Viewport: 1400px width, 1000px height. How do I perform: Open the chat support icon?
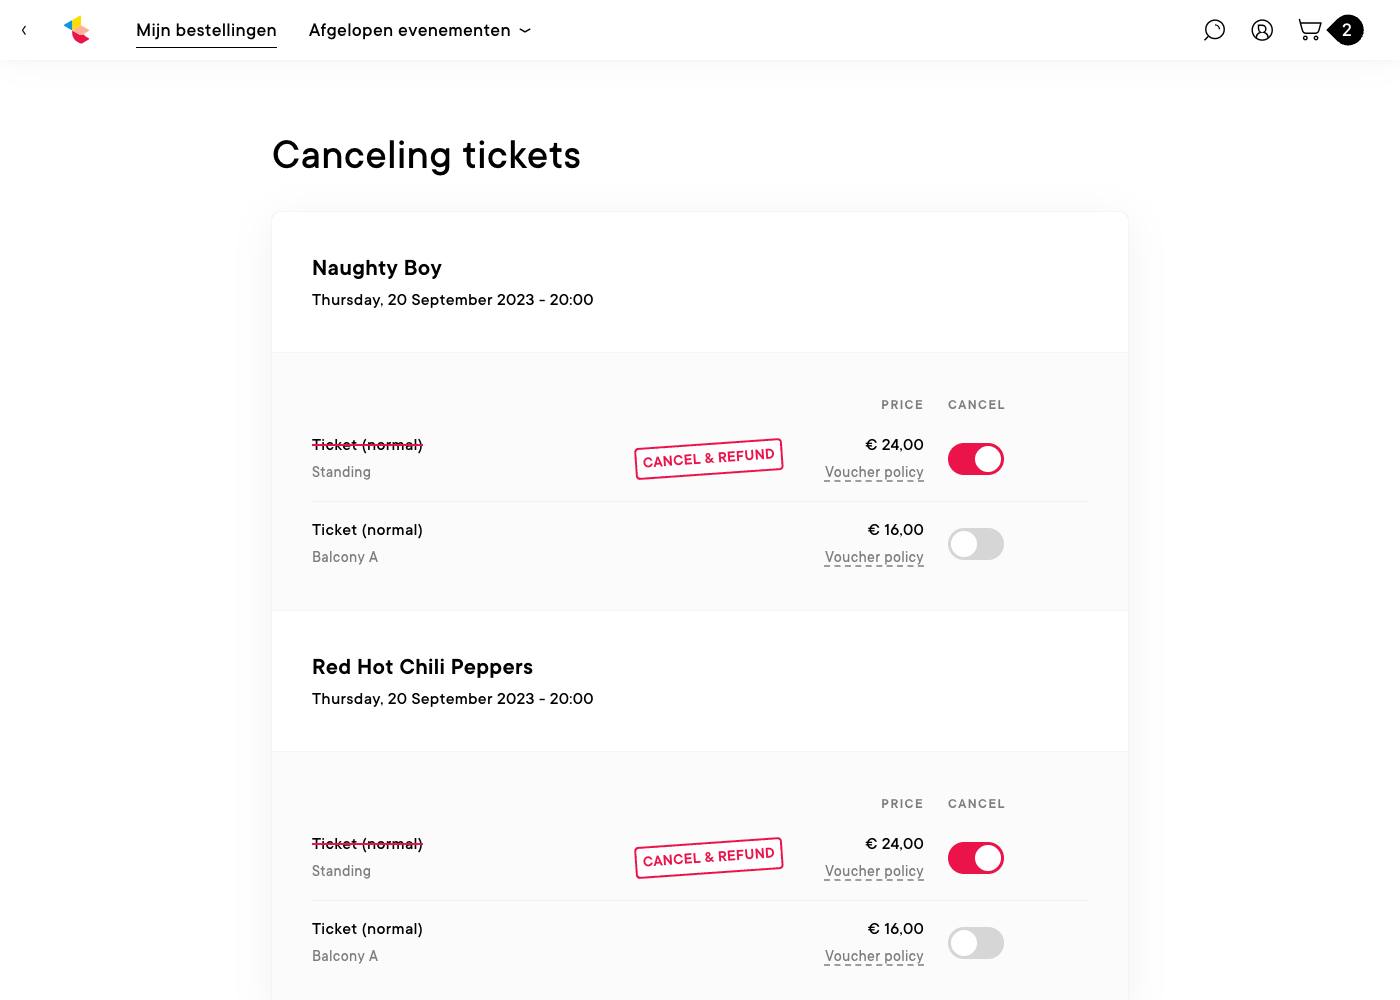click(1214, 30)
